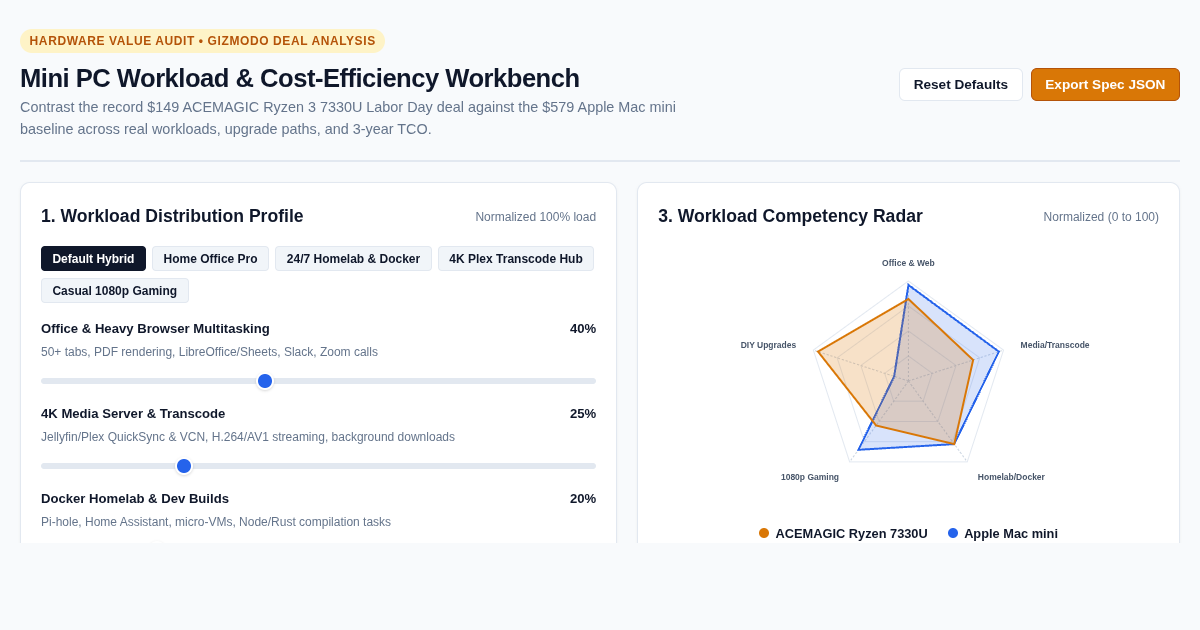This screenshot has width=1200, height=630.
Task: Click the DIY Upgrades radar axis label
Action: click(768, 345)
